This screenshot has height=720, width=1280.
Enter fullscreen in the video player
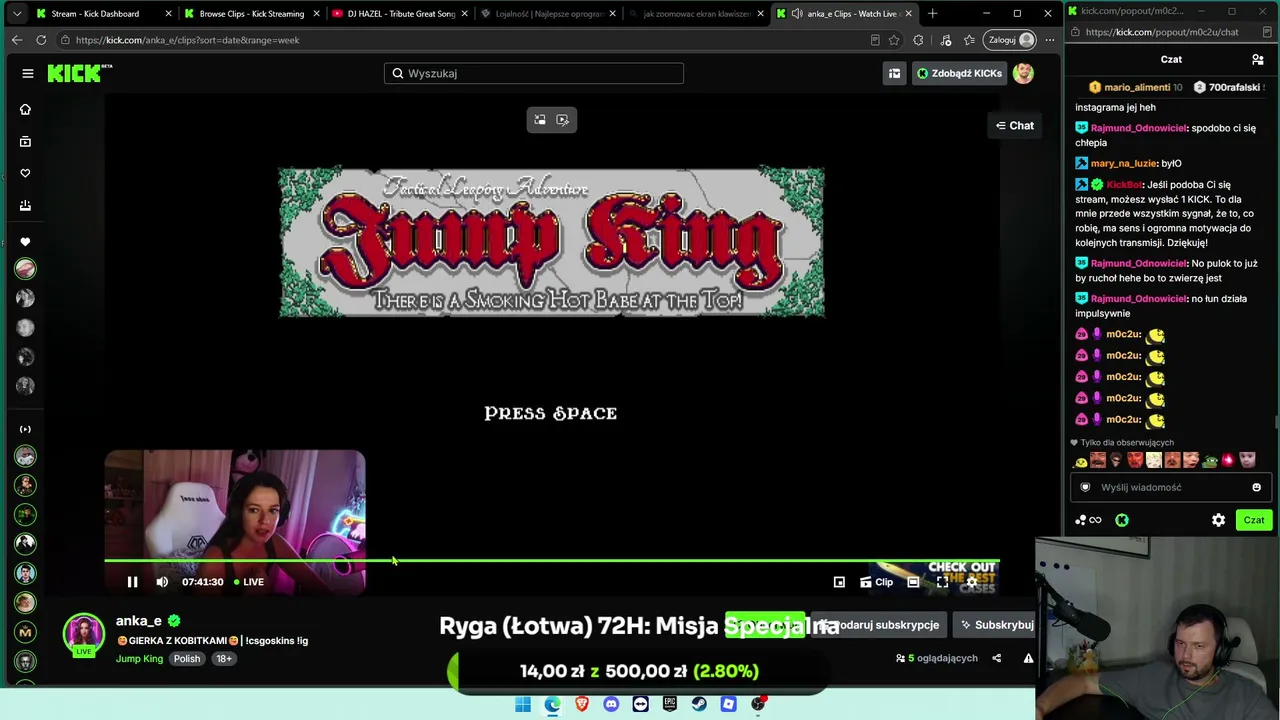coord(942,582)
